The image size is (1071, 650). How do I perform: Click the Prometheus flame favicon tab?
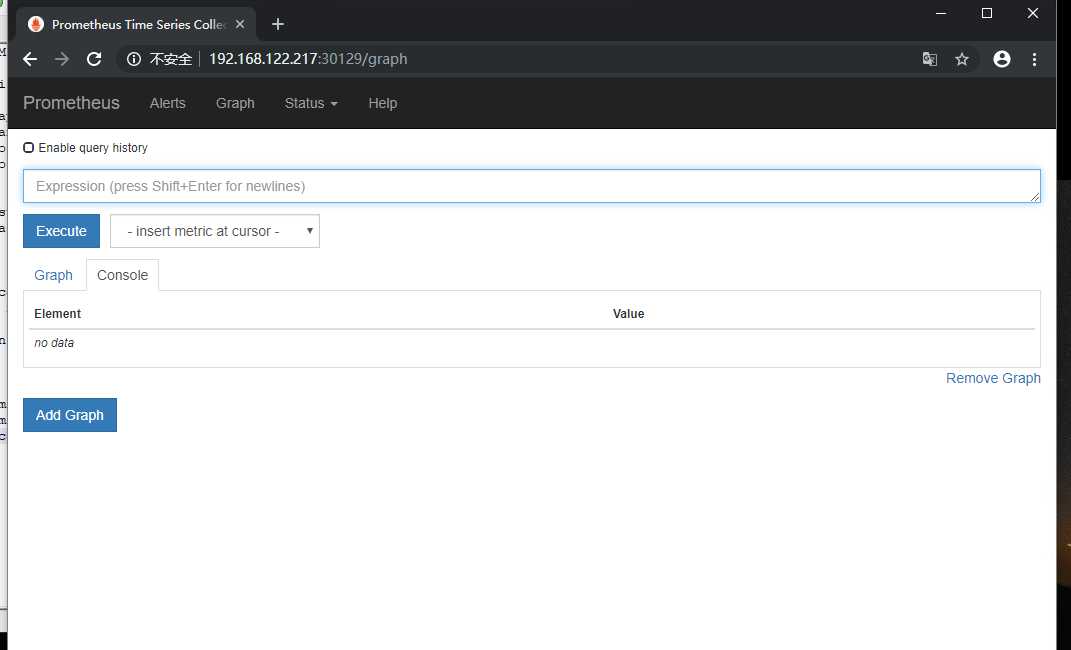[x=36, y=25]
